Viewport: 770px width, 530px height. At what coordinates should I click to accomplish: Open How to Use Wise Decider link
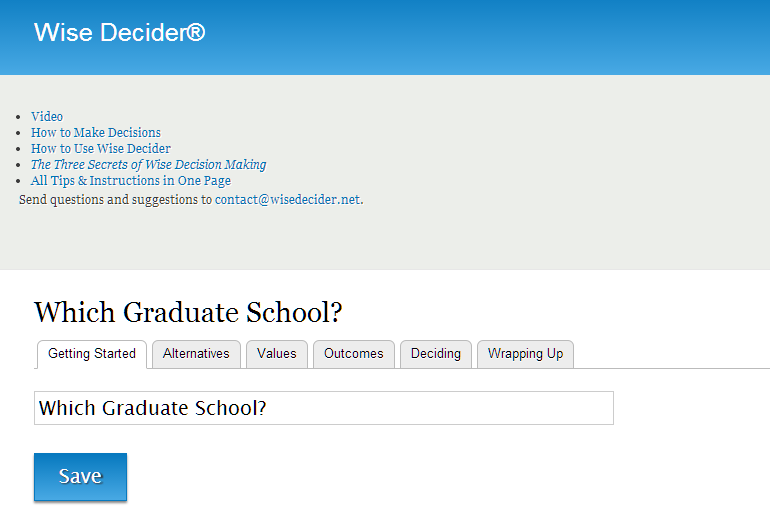coord(101,148)
